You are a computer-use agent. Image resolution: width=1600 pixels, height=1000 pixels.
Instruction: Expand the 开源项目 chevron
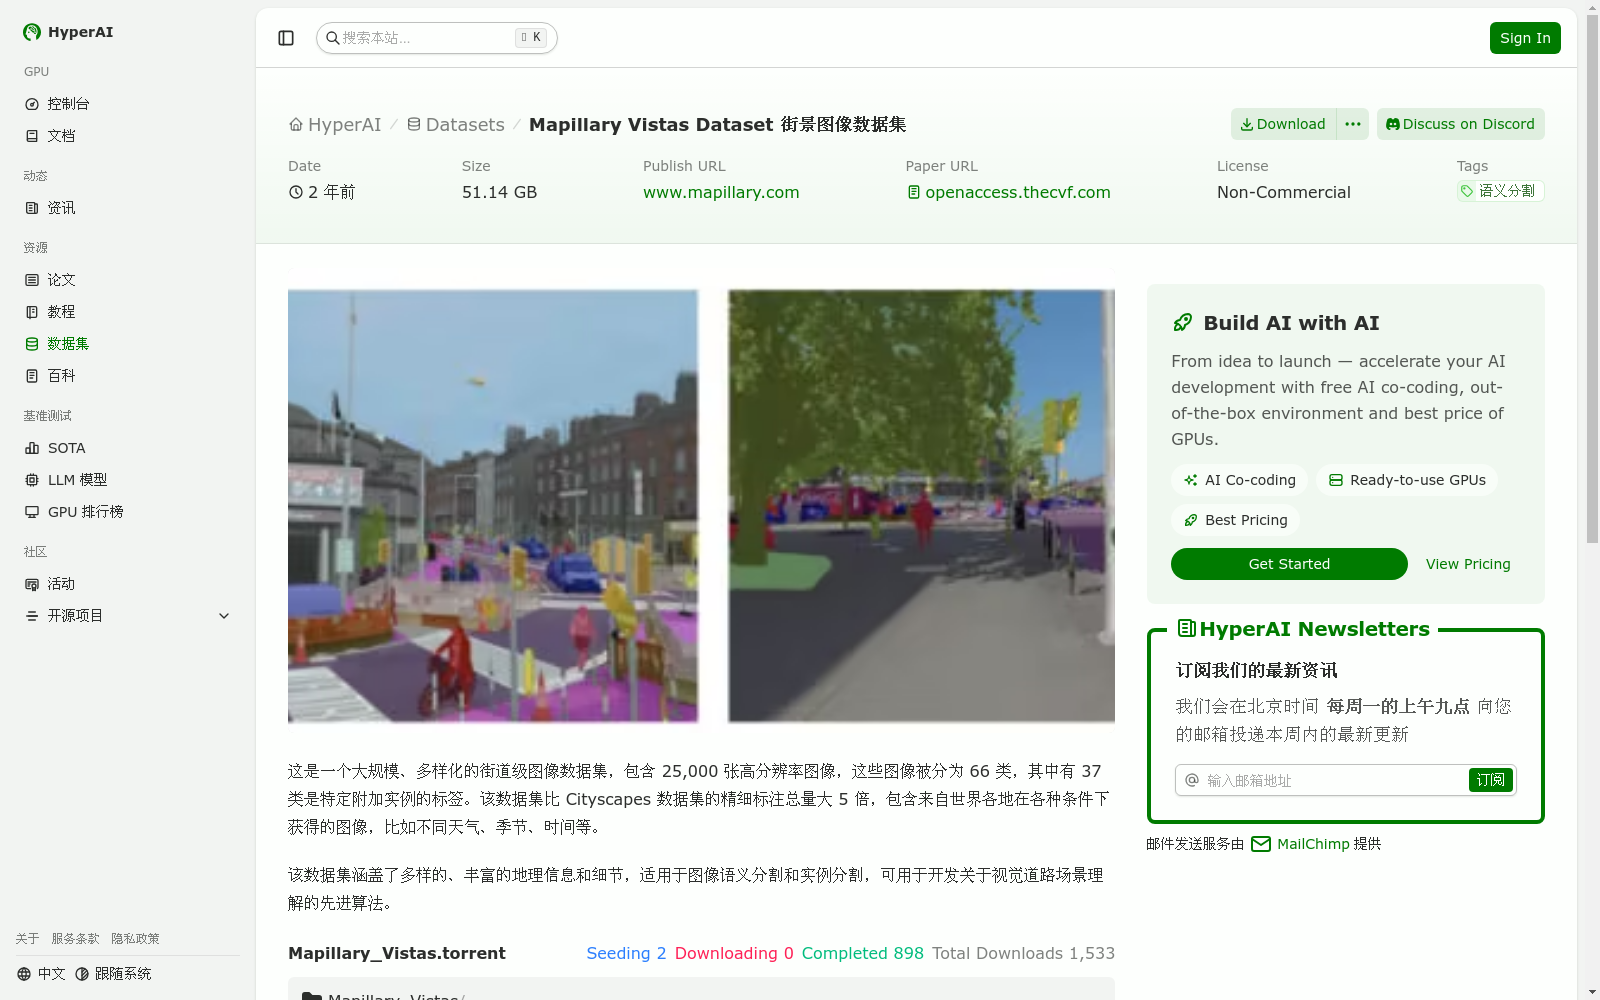[x=224, y=616]
